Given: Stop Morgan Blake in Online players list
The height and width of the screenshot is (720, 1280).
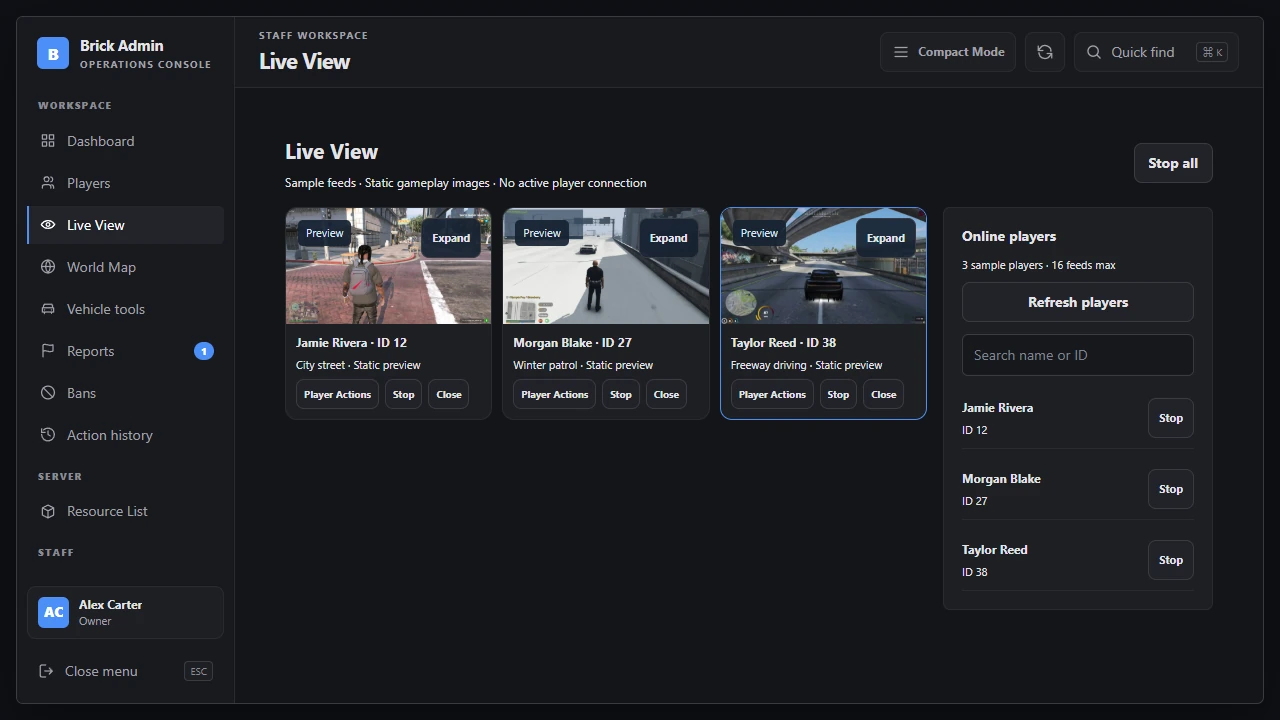Looking at the screenshot, I should pos(1171,489).
